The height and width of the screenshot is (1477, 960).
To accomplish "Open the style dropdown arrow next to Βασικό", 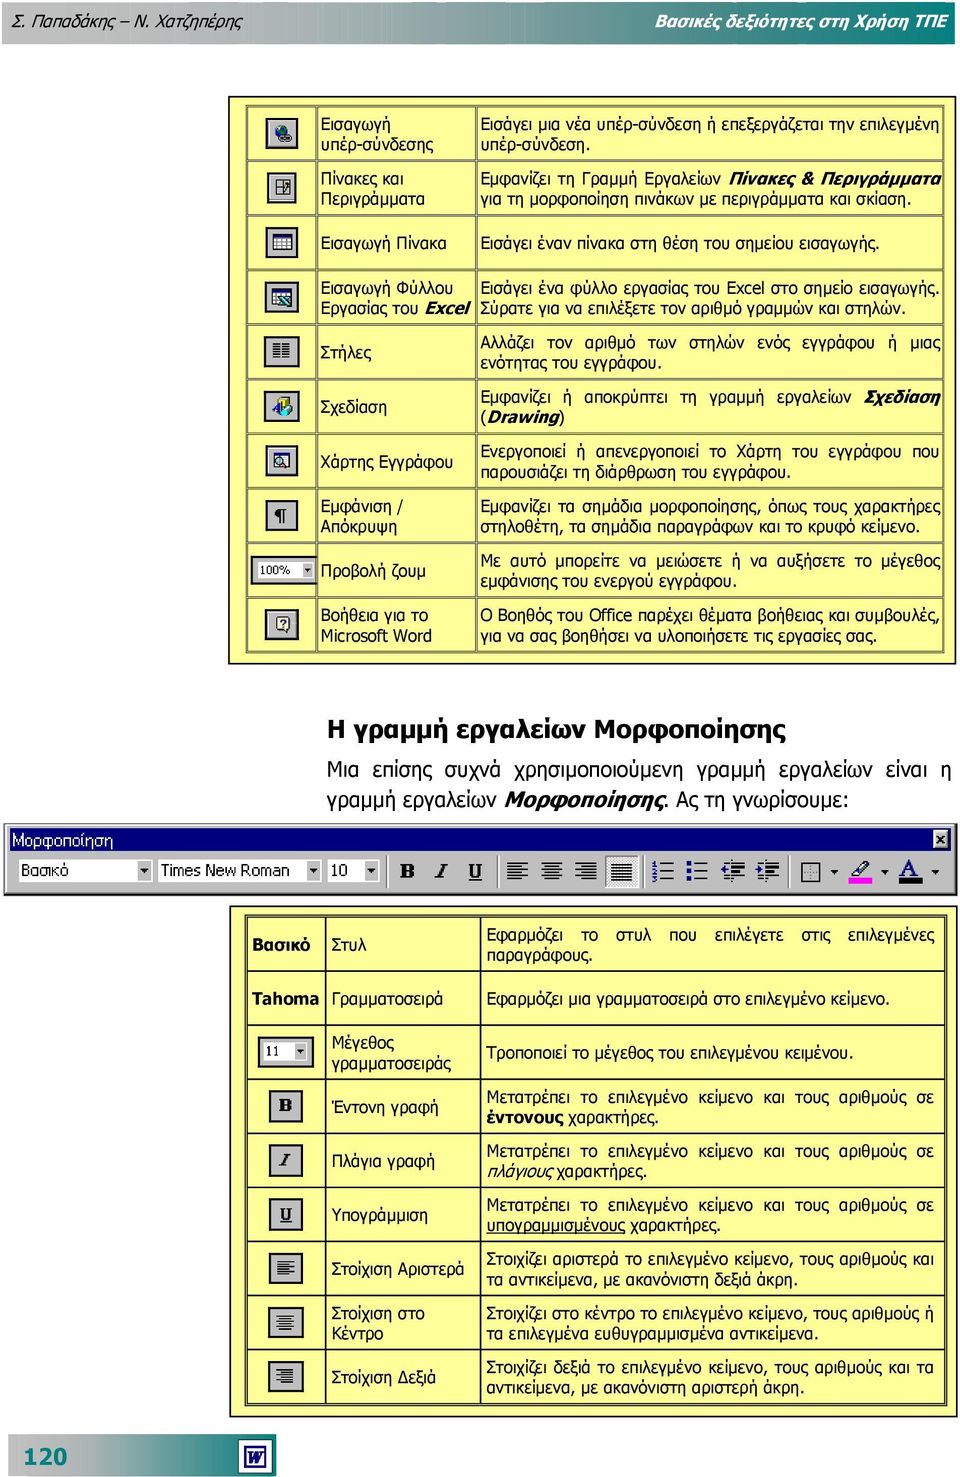I will 144,871.
